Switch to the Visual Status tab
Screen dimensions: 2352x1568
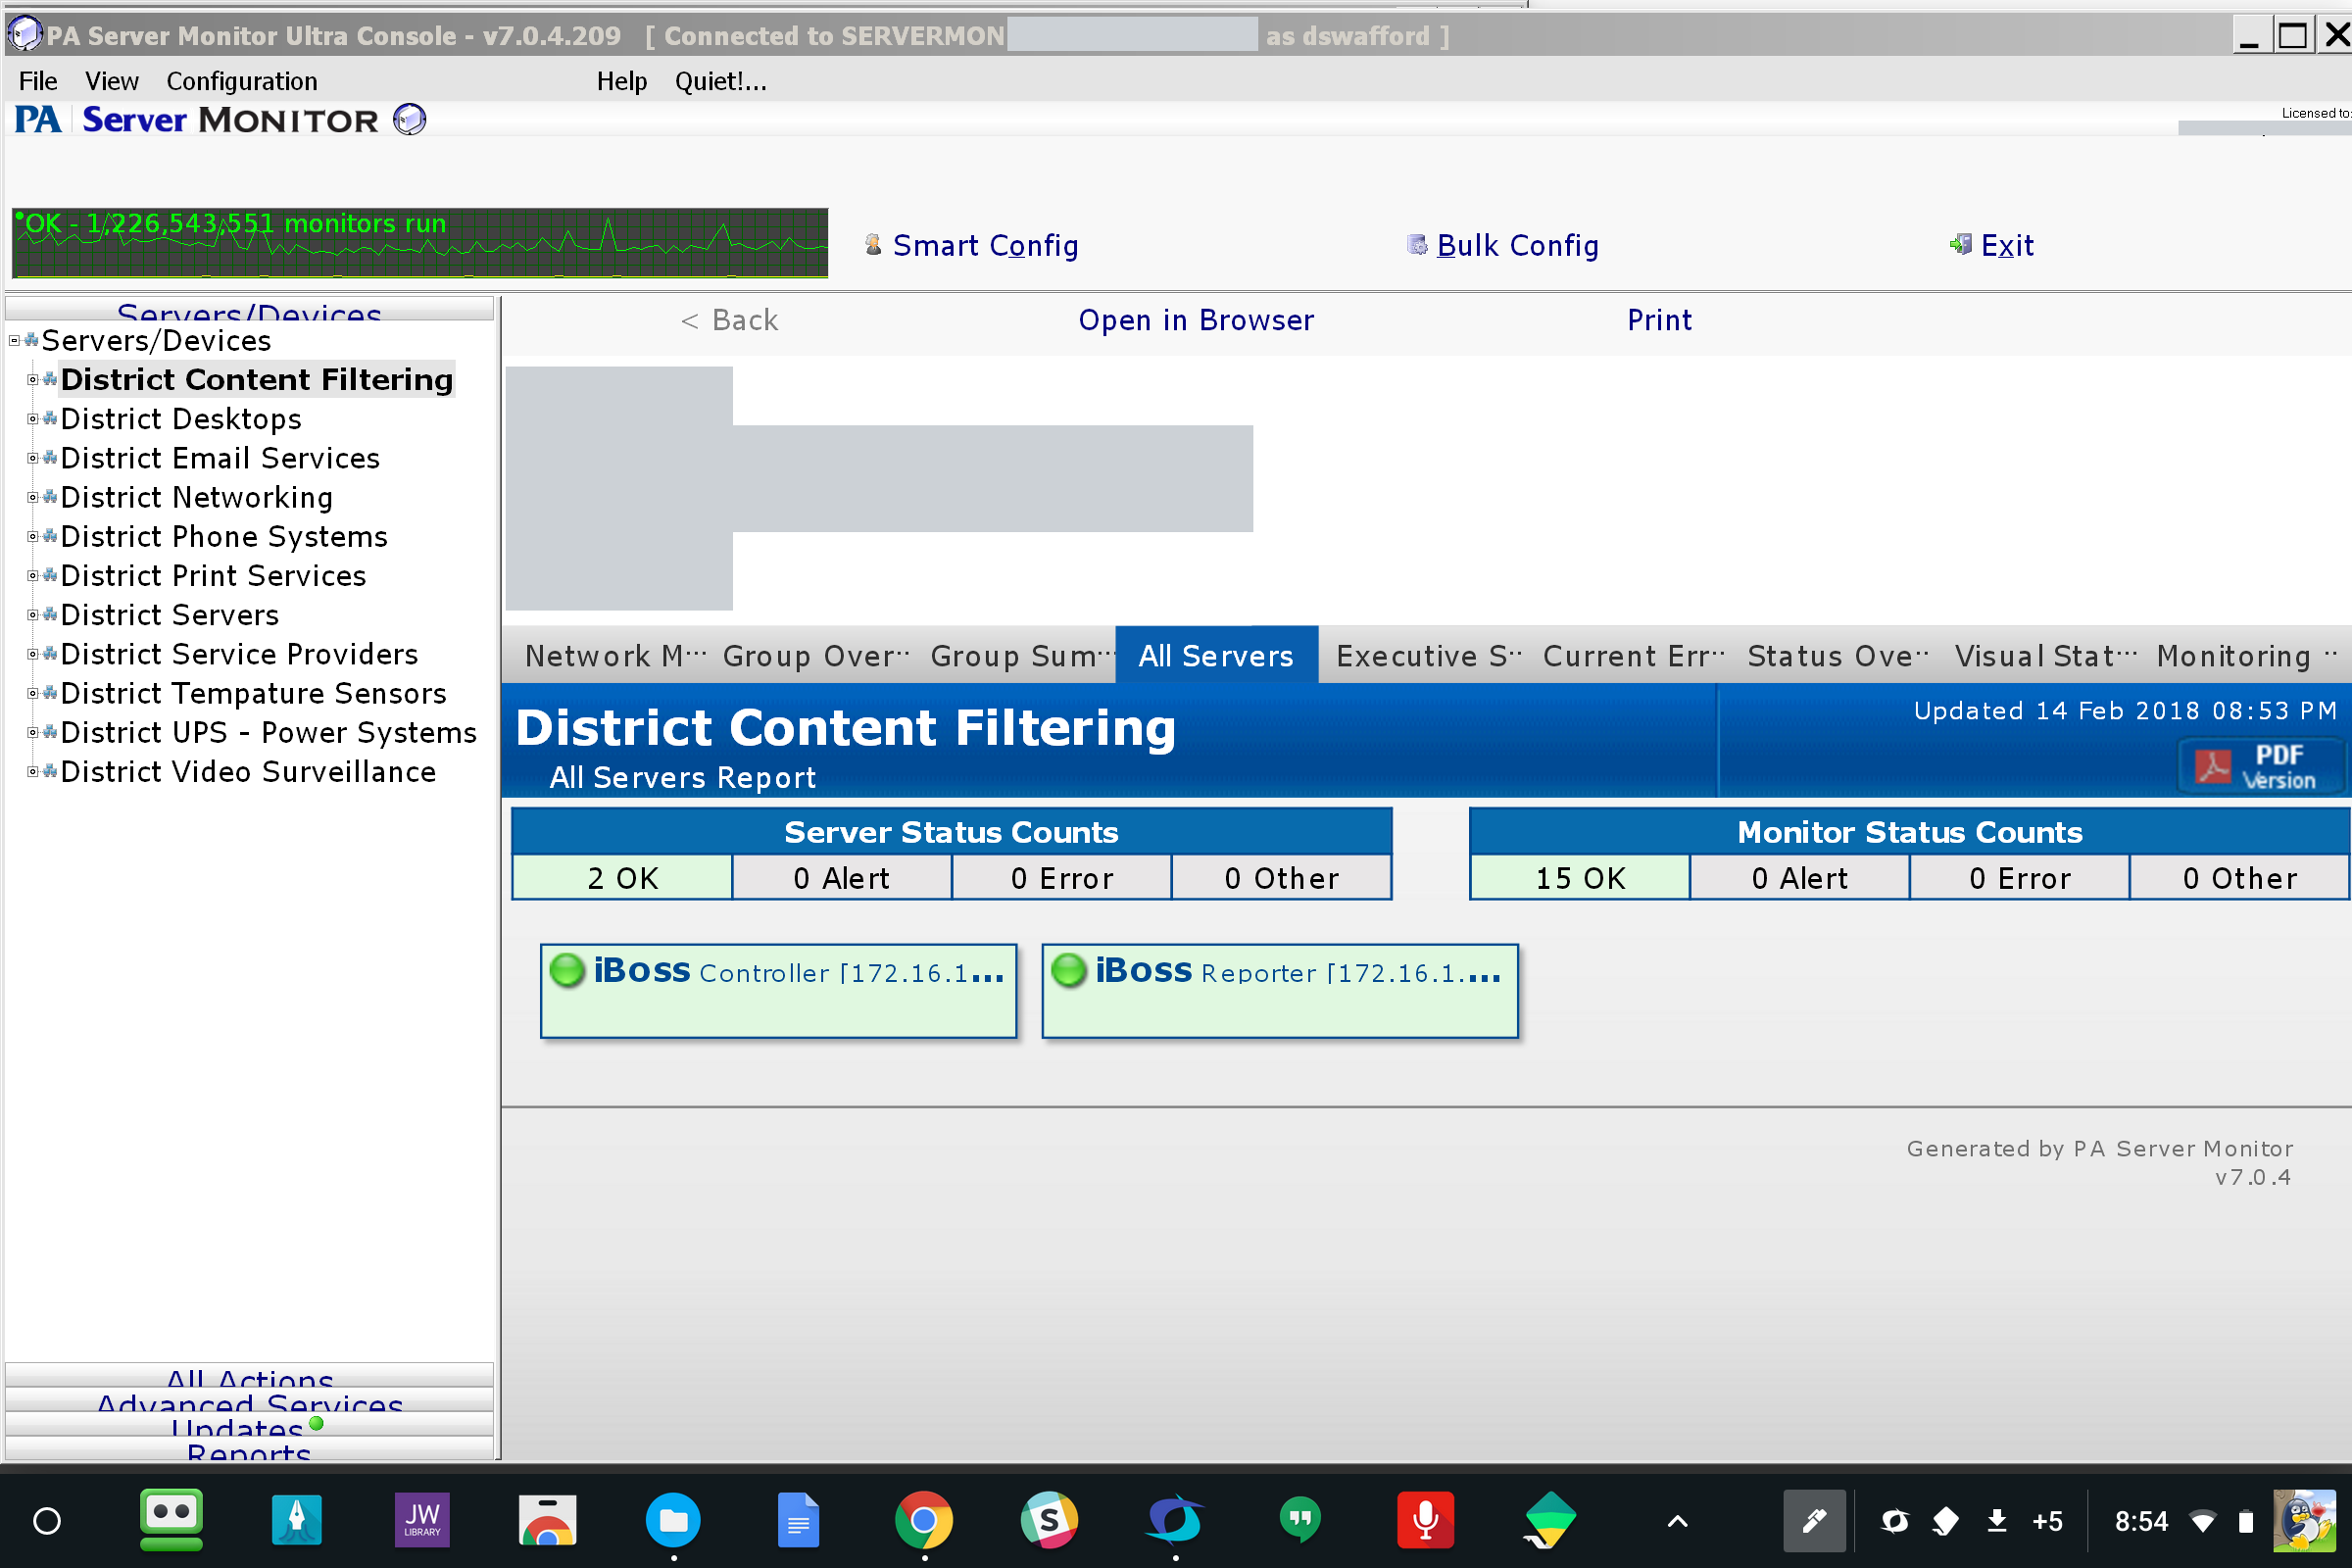click(2044, 656)
